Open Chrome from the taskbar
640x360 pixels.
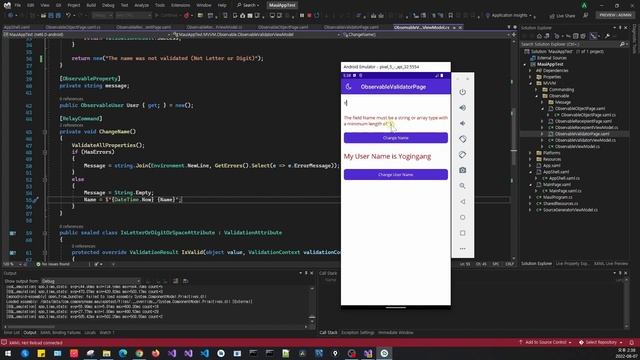[x=139, y=353]
